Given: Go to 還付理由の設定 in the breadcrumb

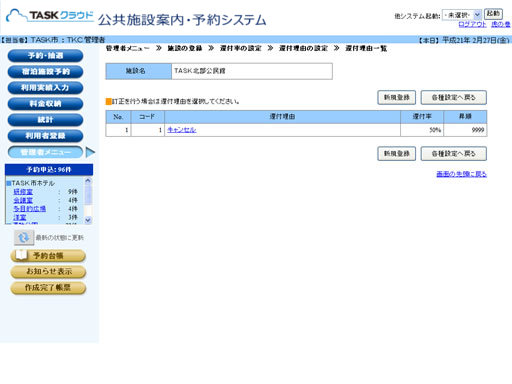Looking at the screenshot, I should coord(303,48).
